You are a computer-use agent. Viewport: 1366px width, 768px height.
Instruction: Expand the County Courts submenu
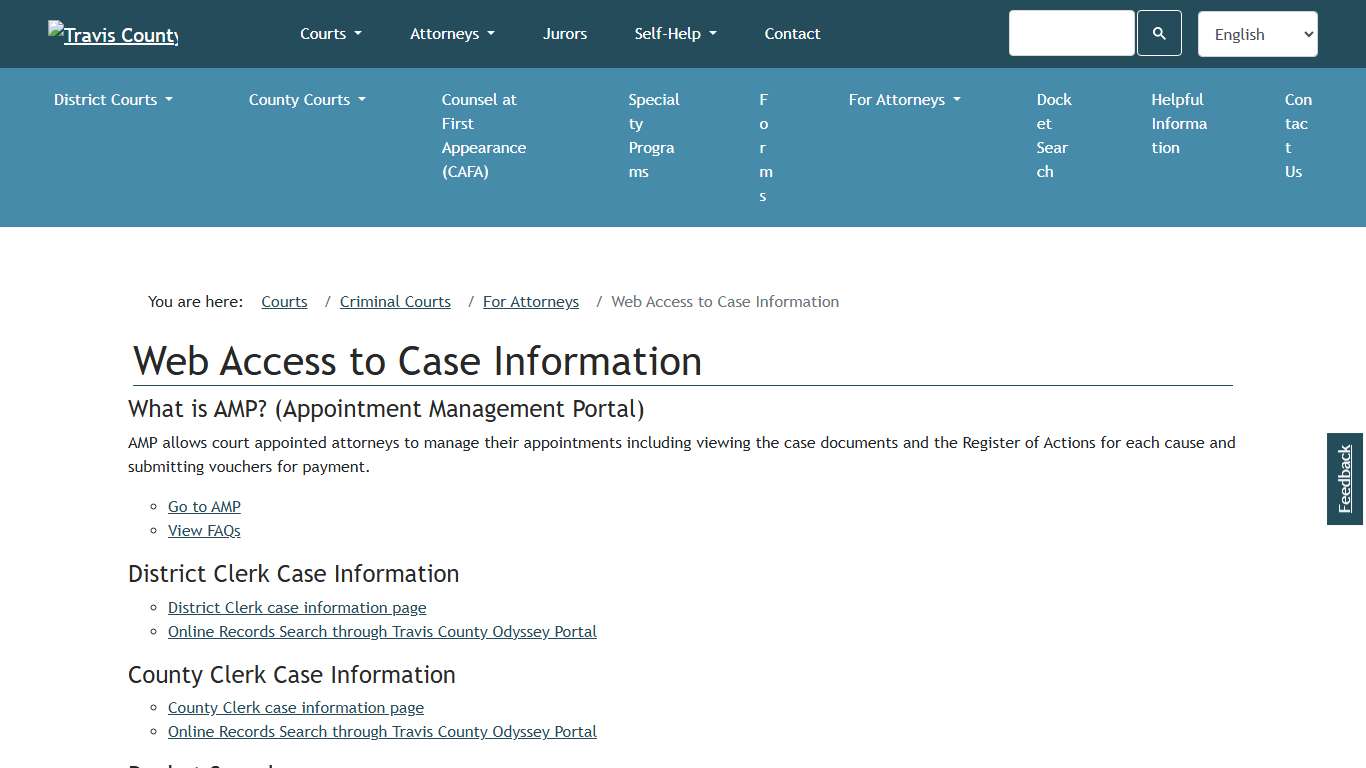306,99
